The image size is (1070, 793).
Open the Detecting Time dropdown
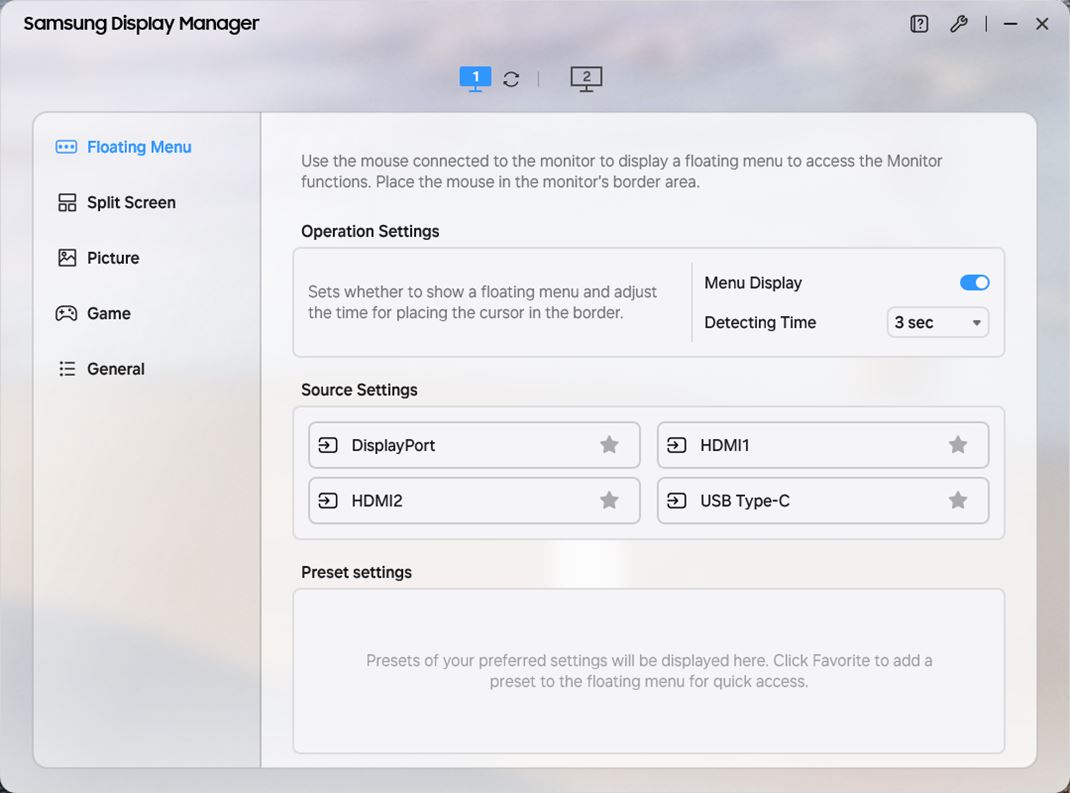[938, 322]
